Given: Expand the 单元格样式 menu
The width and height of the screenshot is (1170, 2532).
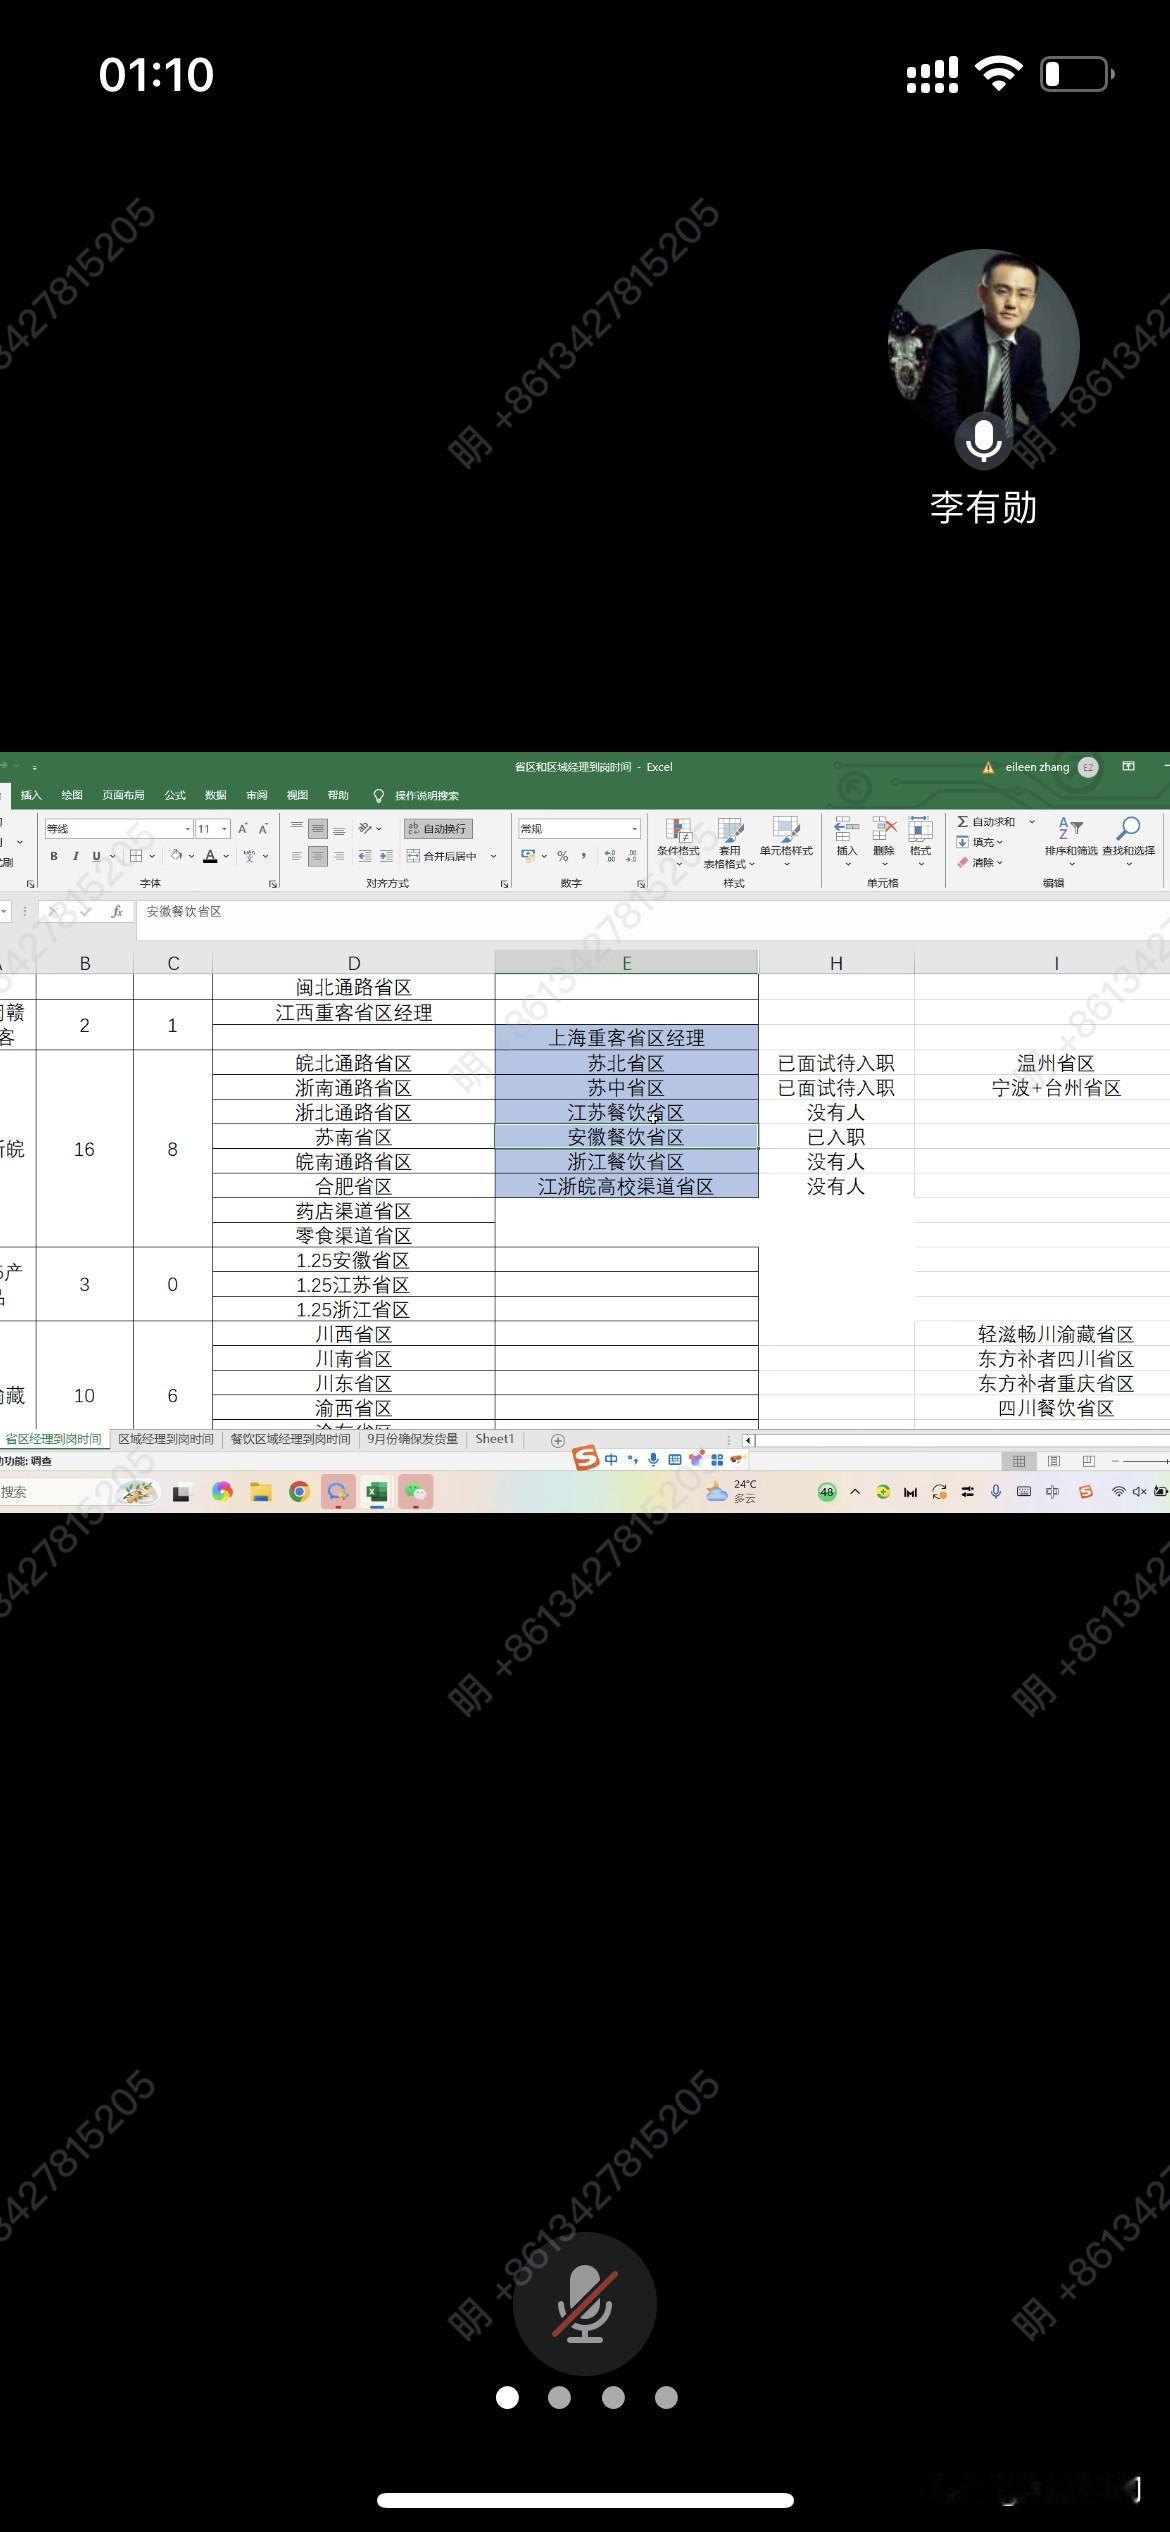Looking at the screenshot, I should 786,840.
